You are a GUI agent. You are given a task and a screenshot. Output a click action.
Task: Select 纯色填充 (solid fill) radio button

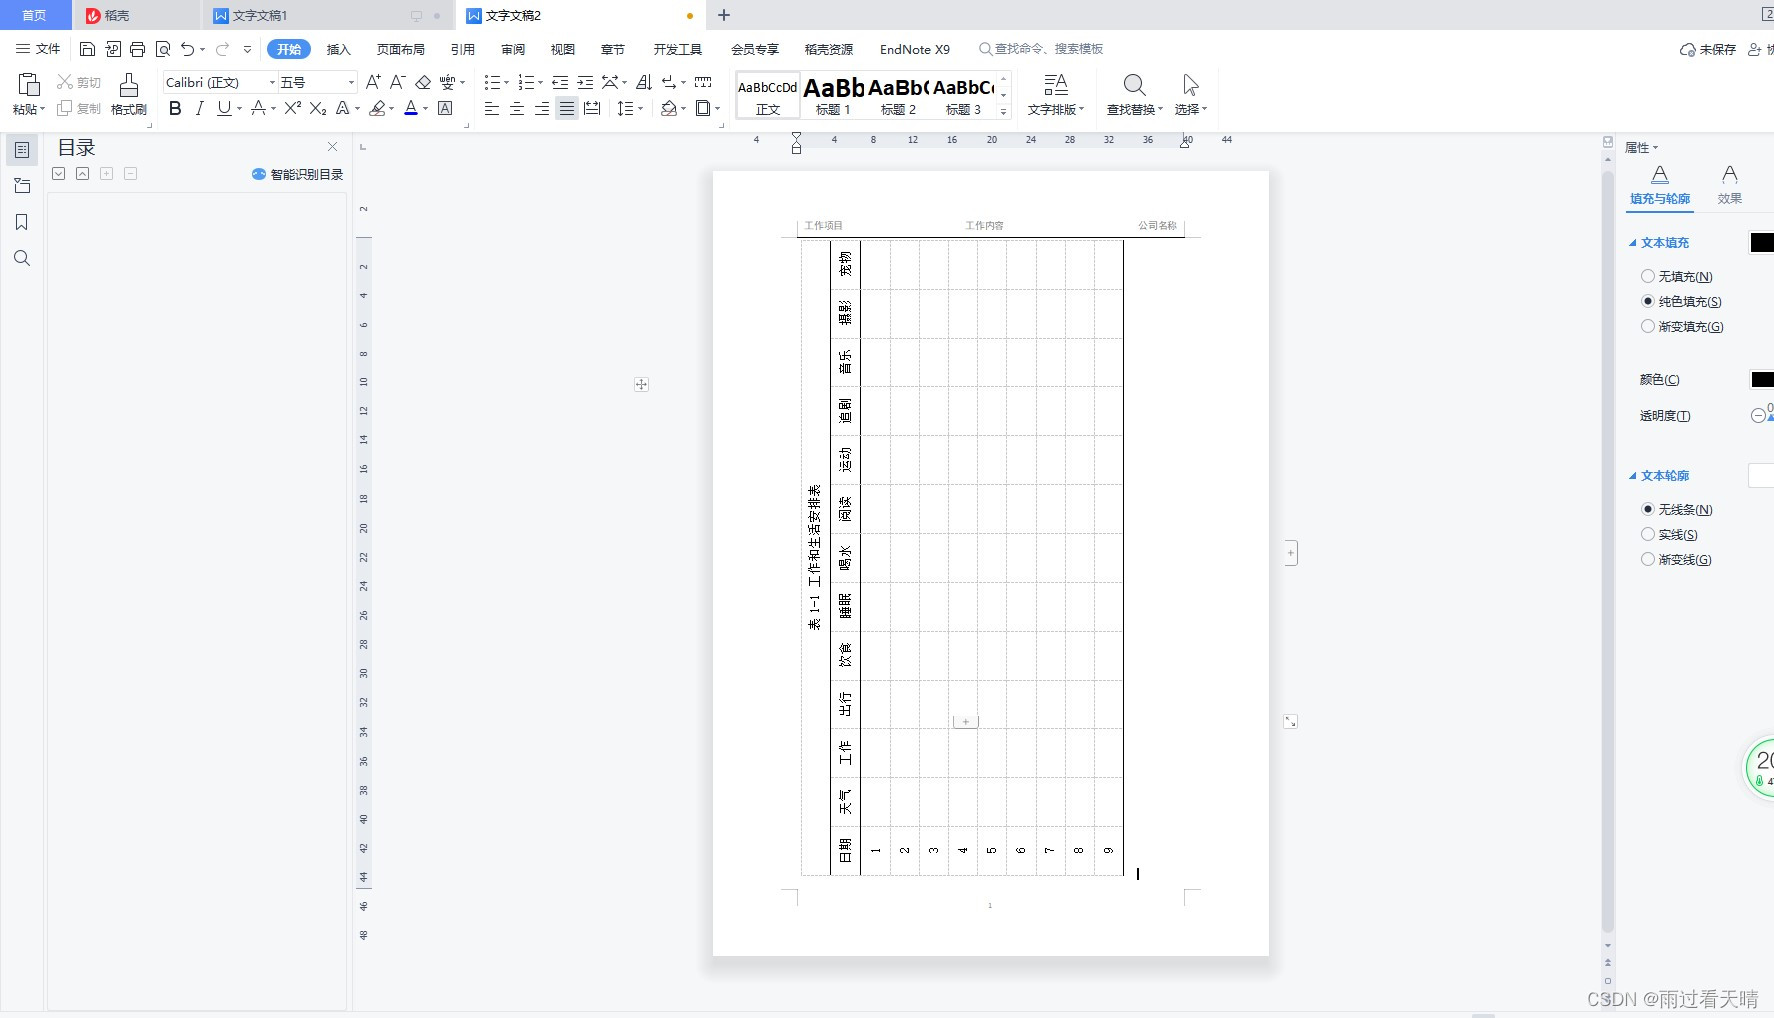click(x=1648, y=301)
